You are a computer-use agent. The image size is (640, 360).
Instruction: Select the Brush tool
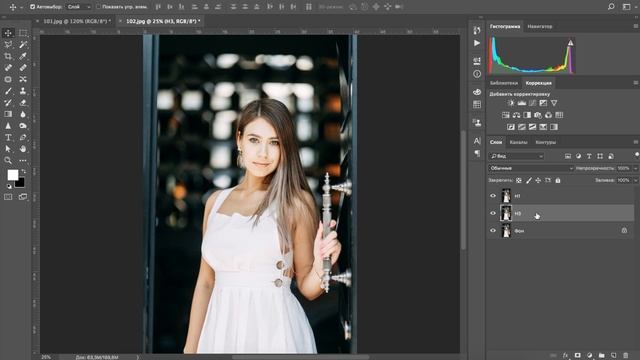click(x=8, y=91)
